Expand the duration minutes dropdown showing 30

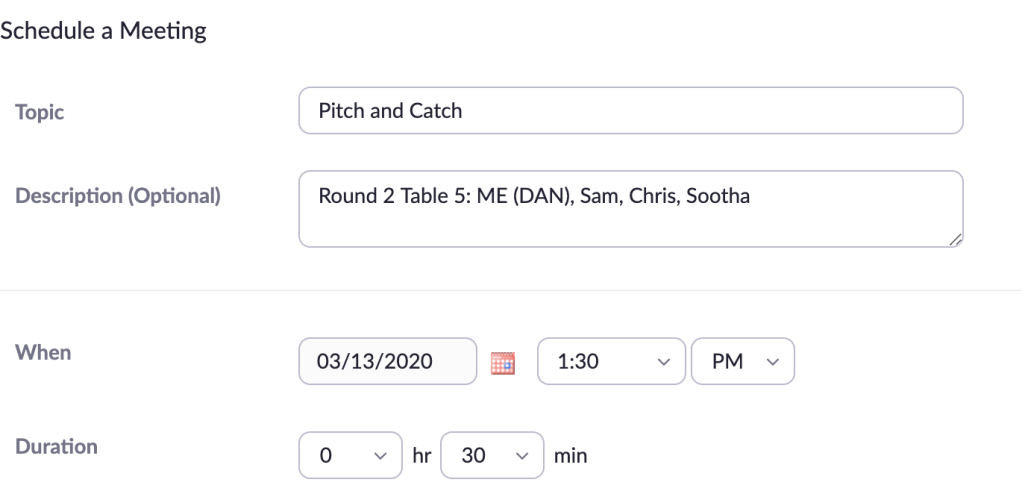click(x=492, y=455)
